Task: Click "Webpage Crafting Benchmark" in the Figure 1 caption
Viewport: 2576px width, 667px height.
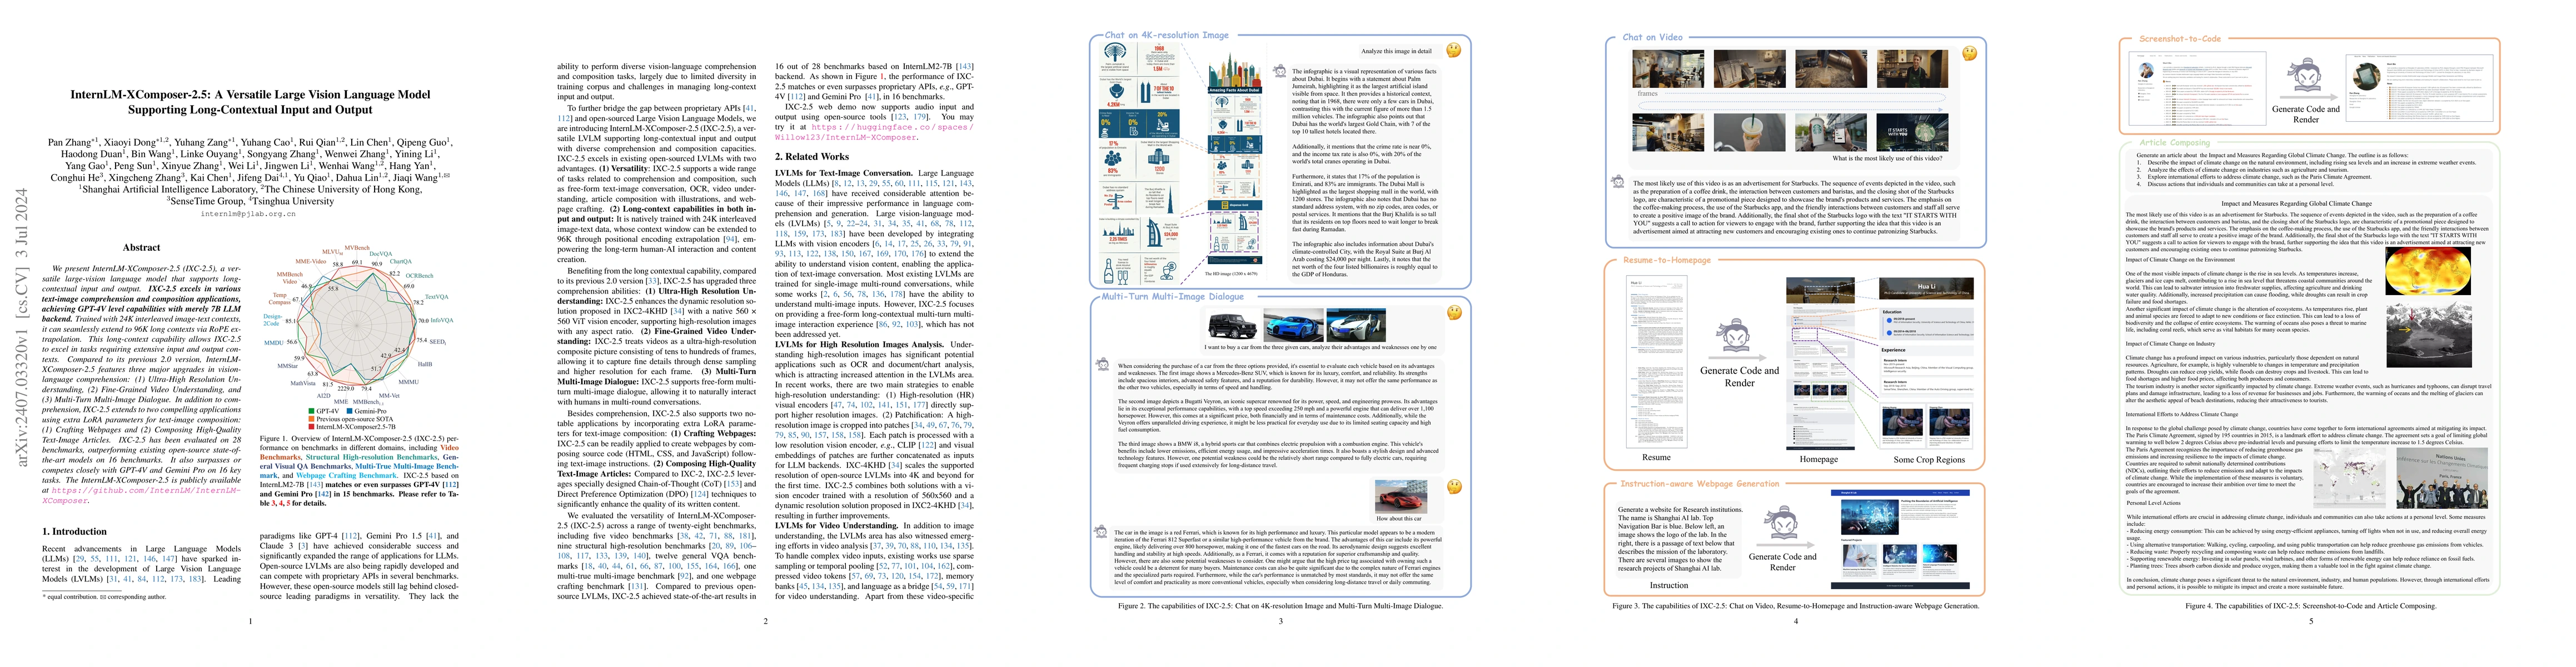Action: (347, 475)
